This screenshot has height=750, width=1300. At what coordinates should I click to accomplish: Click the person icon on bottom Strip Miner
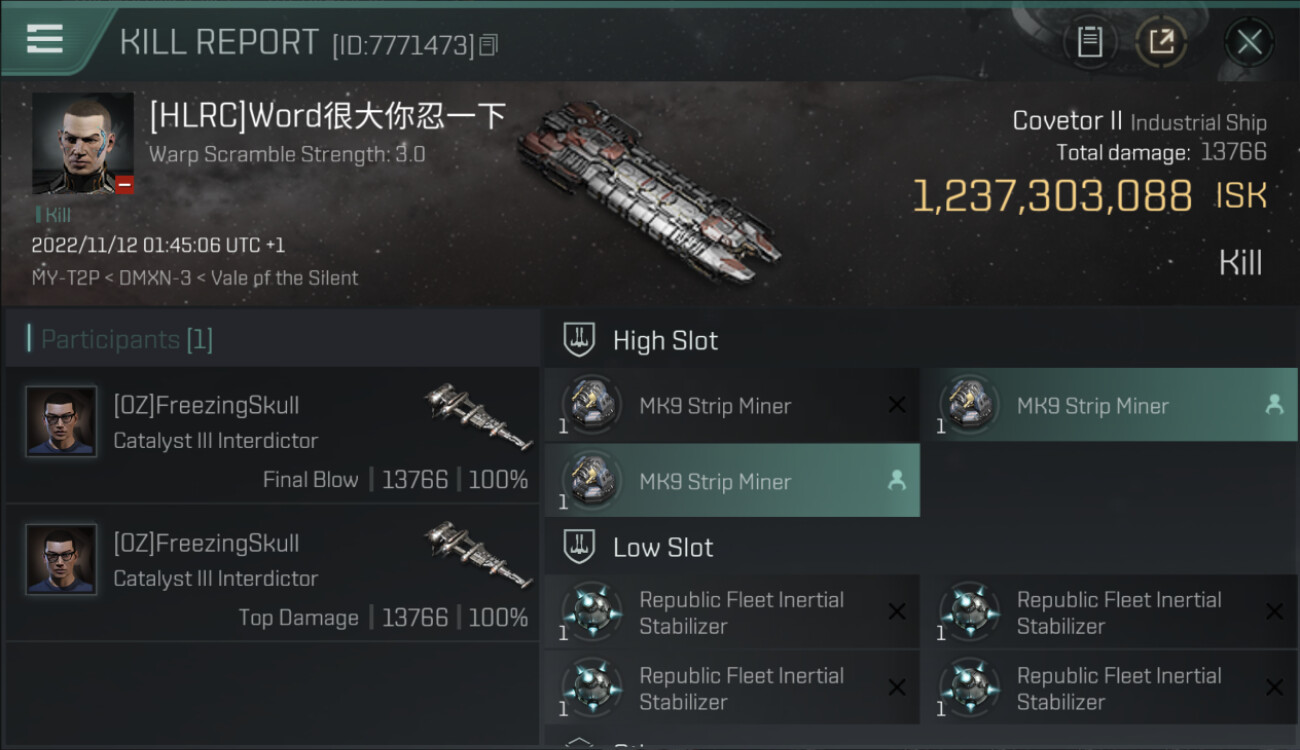pyautogui.click(x=897, y=481)
